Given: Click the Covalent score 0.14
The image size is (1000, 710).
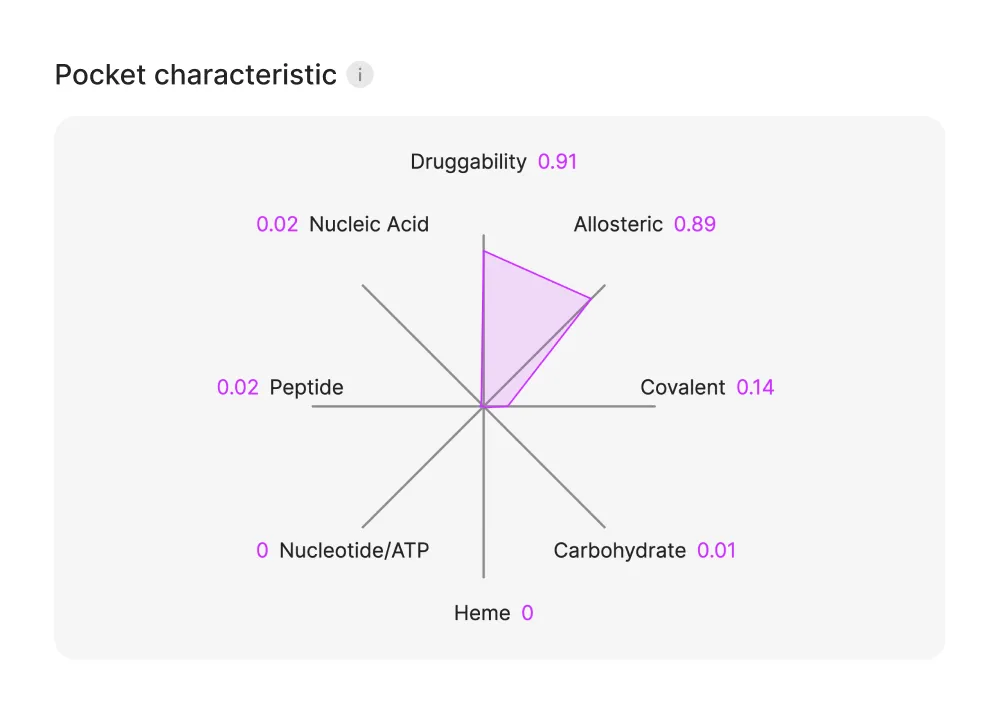Looking at the screenshot, I should 756,388.
